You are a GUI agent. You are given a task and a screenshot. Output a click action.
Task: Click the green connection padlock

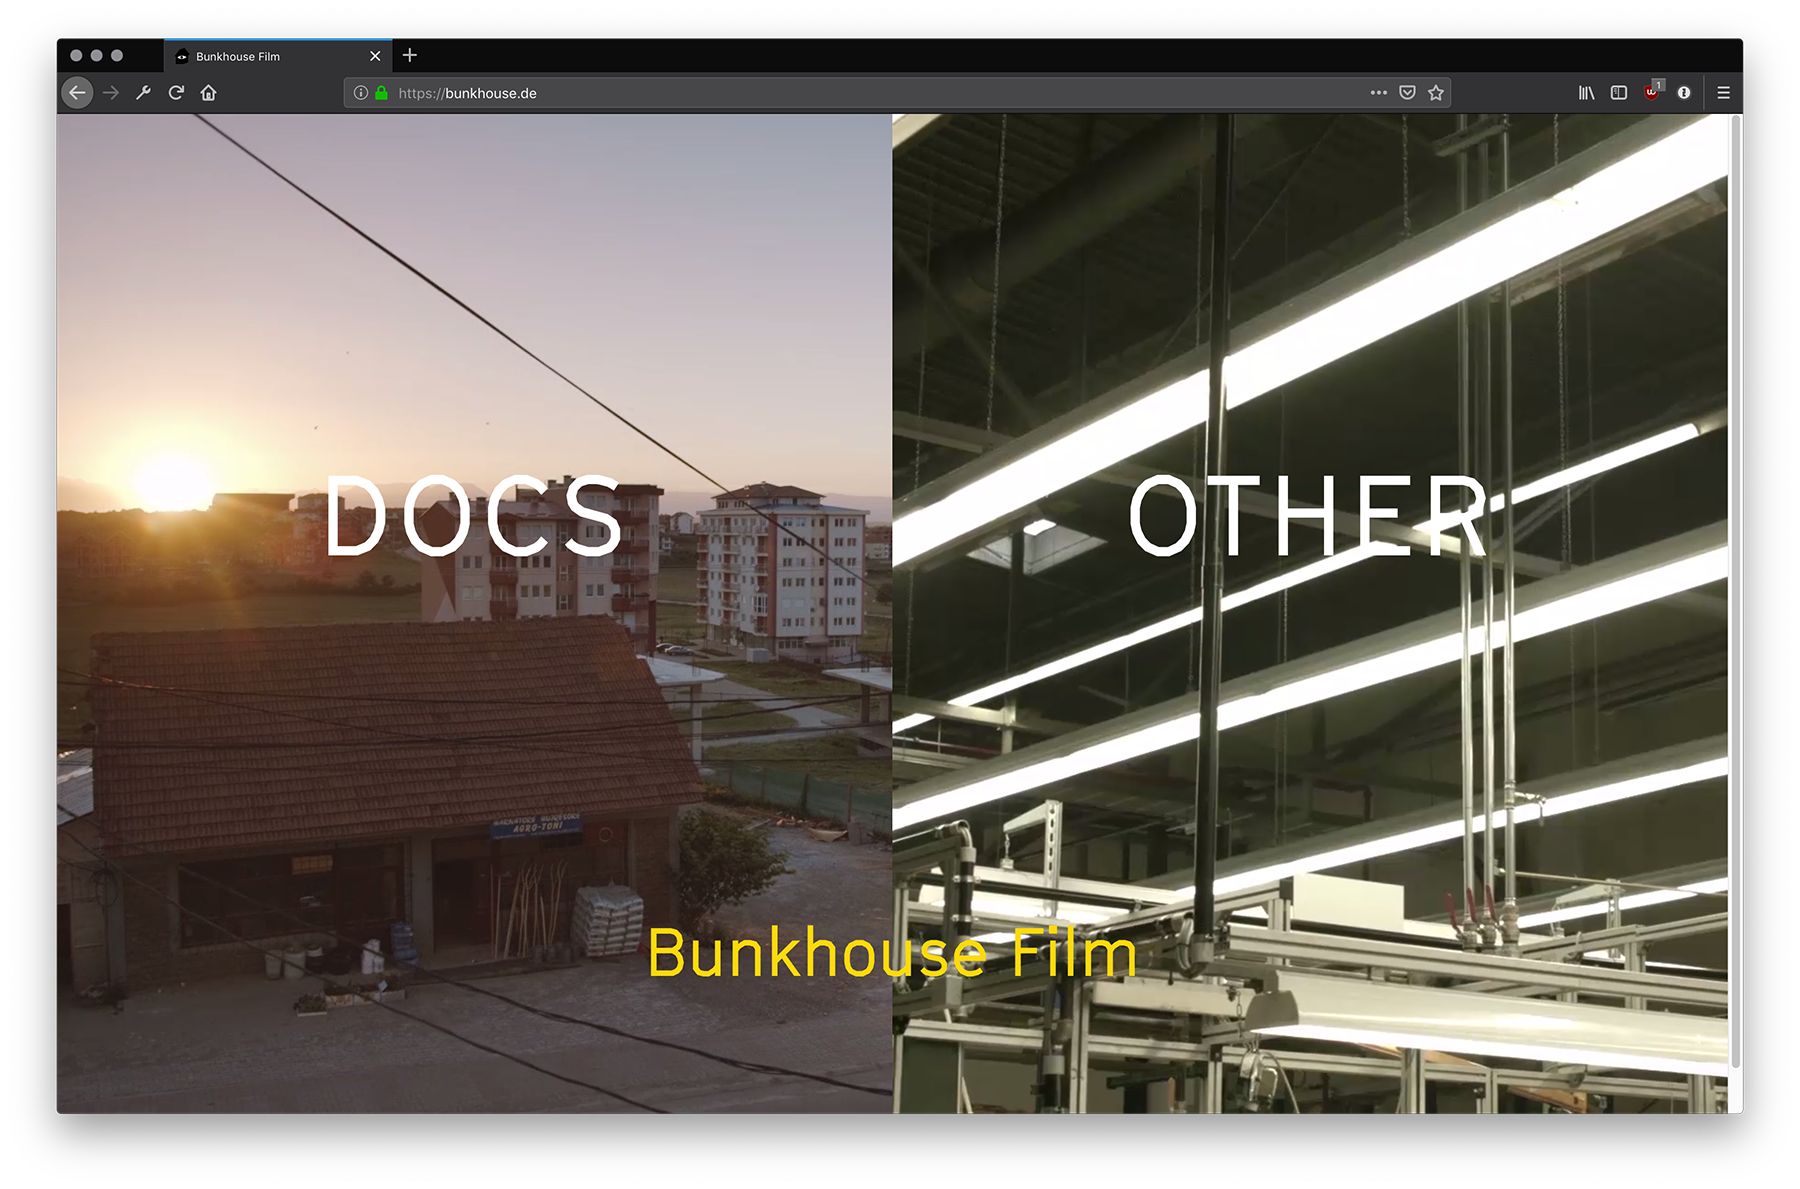[381, 93]
